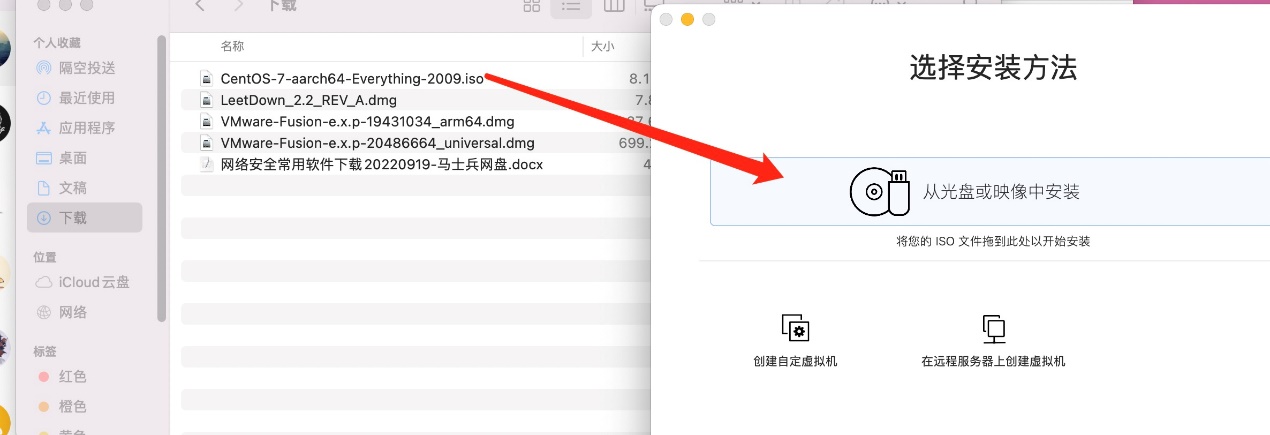1270x435 pixels.
Task: Switch Finder to list view
Action: point(571,7)
